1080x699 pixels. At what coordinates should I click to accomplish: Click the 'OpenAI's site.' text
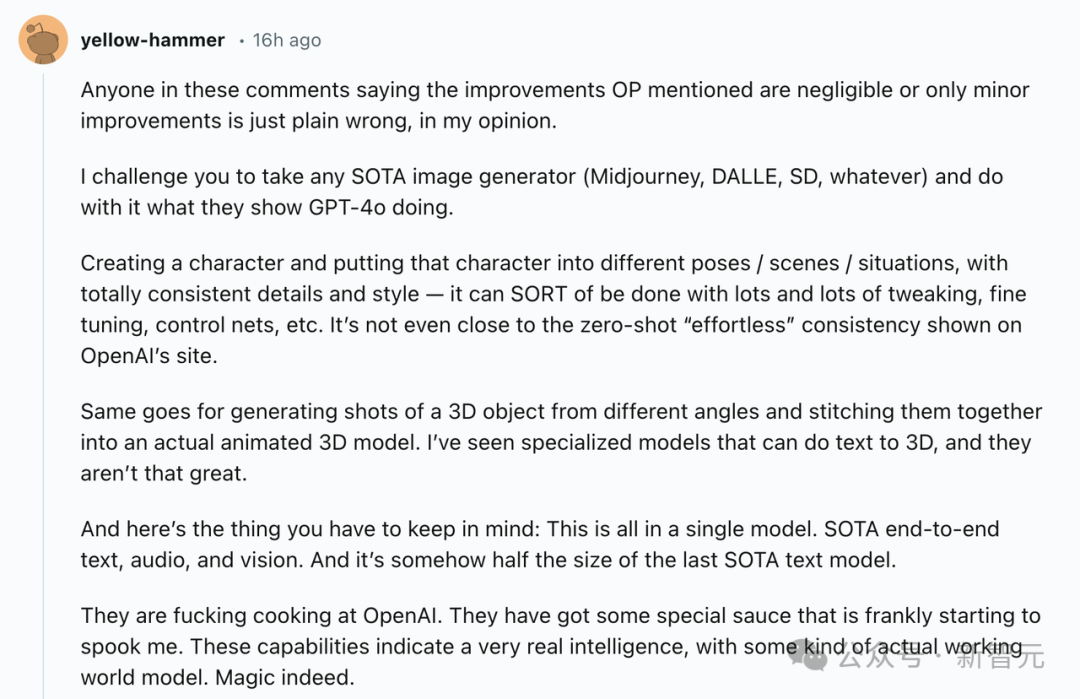point(149,356)
